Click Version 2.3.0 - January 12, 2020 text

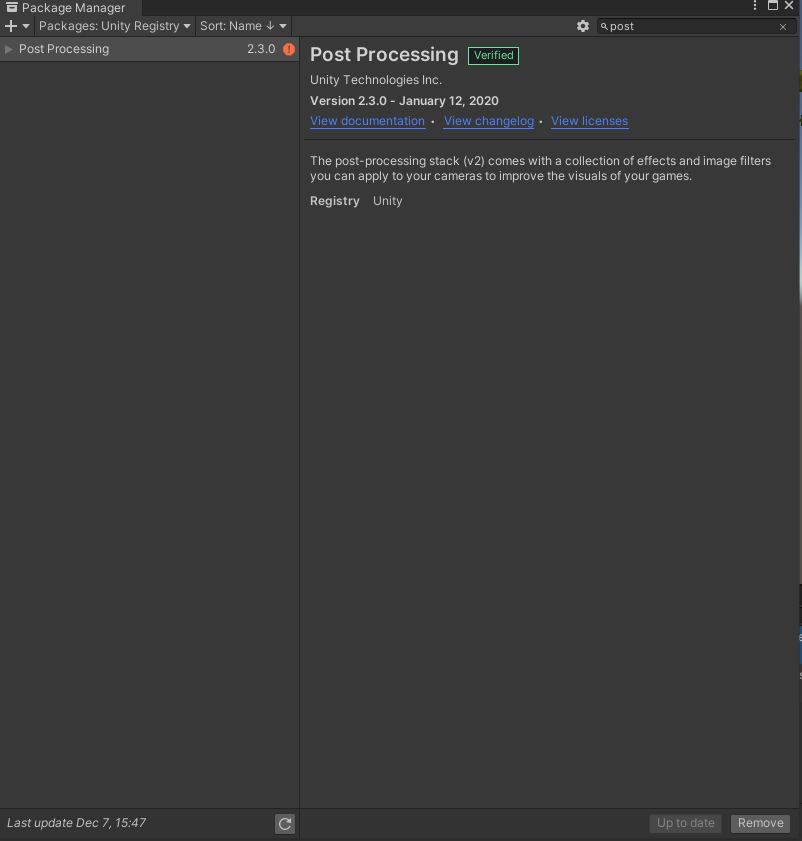point(404,101)
